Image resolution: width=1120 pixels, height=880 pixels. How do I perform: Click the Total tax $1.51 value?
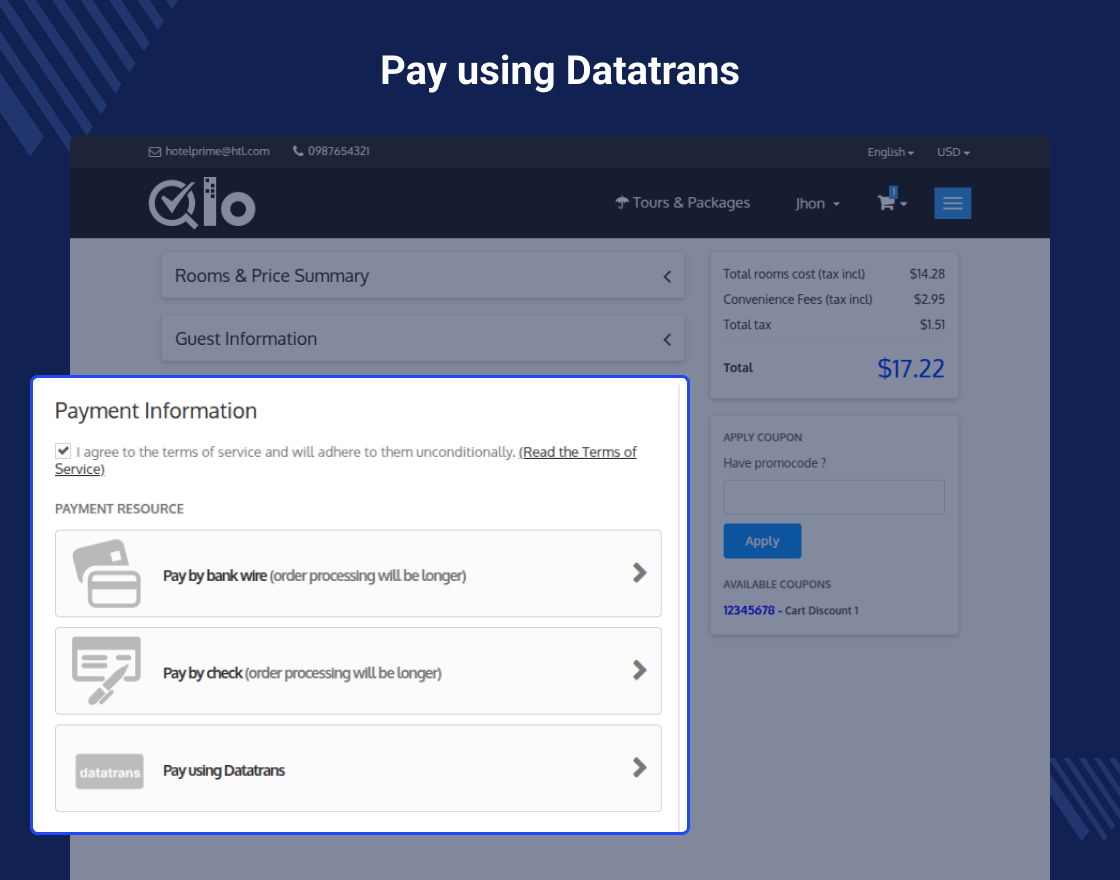click(932, 325)
